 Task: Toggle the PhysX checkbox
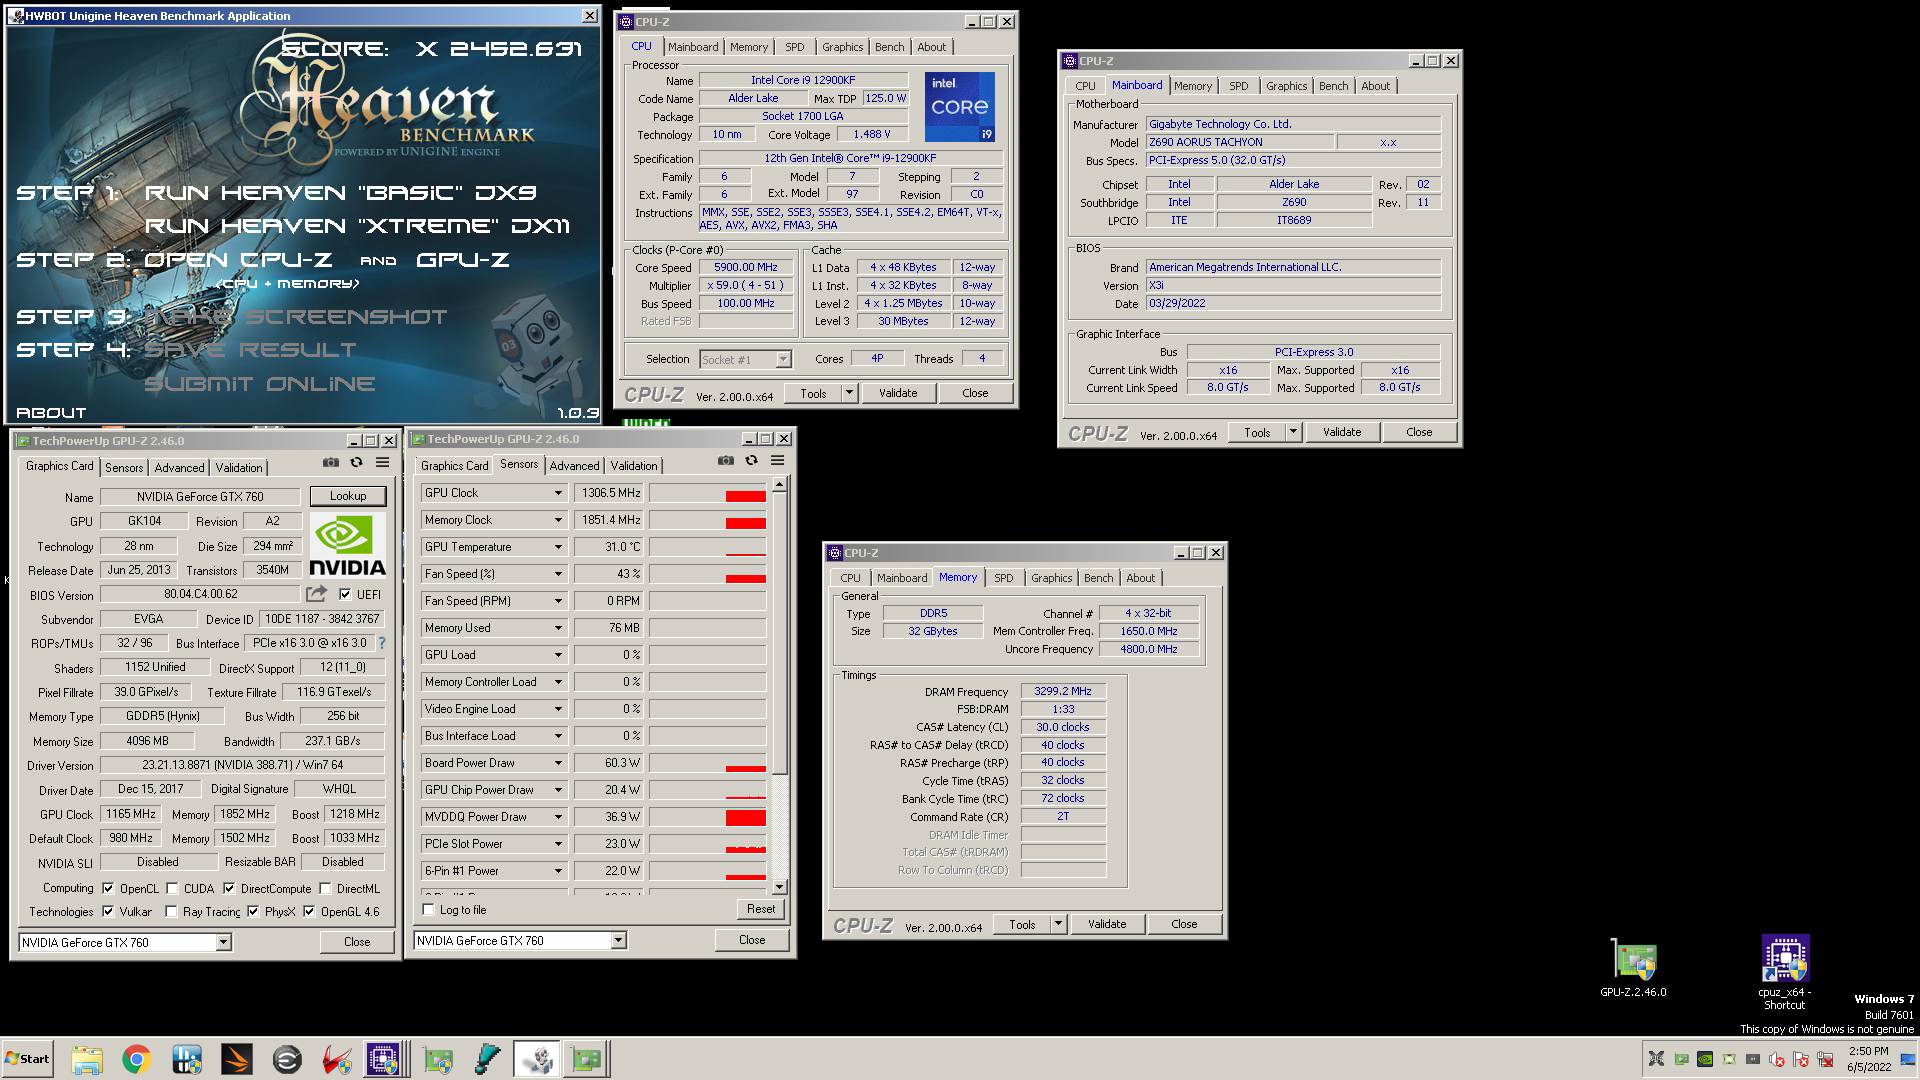[x=253, y=911]
